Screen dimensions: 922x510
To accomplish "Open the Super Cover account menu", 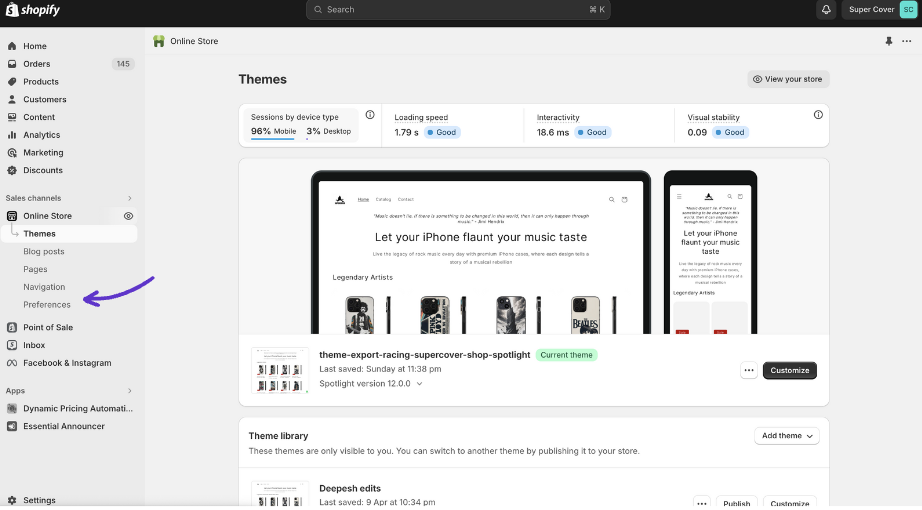I will (880, 9).
